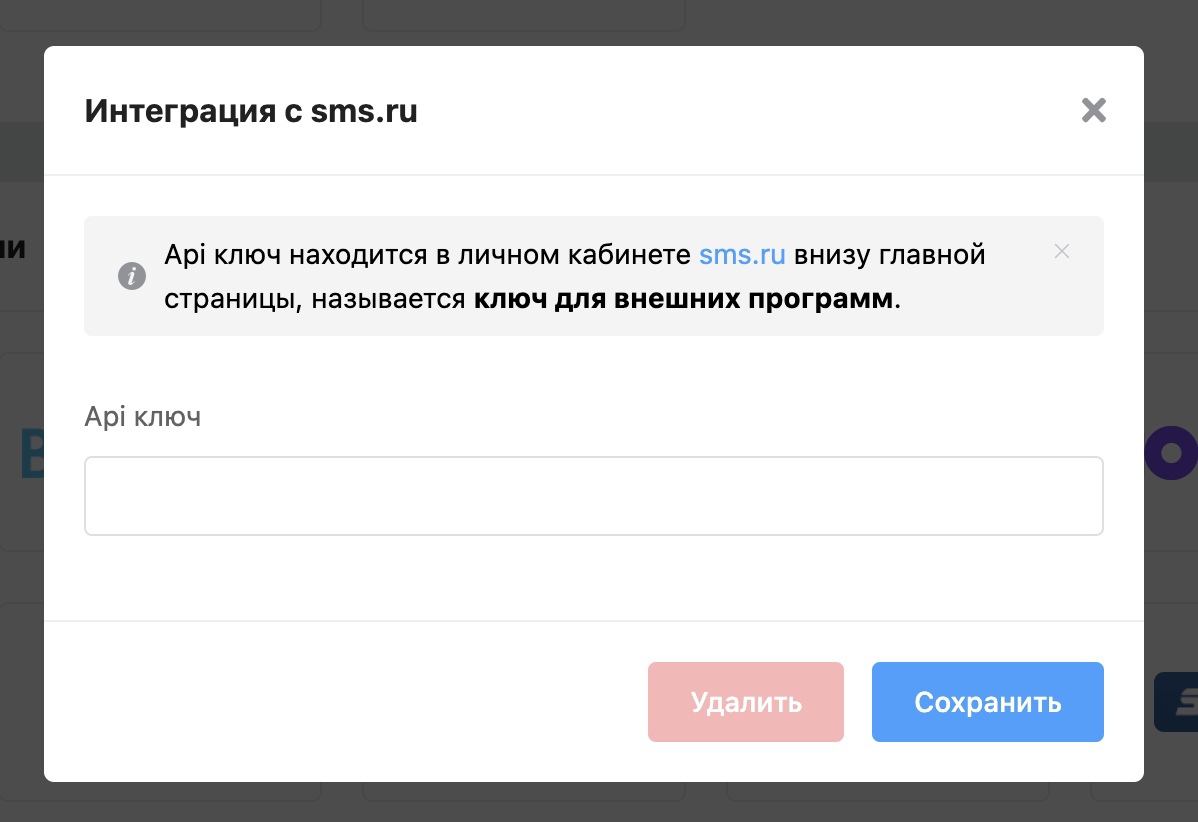The image size is (1198, 822).
Task: Click the dialog title Интеграция с sms.ru
Action: [x=251, y=111]
